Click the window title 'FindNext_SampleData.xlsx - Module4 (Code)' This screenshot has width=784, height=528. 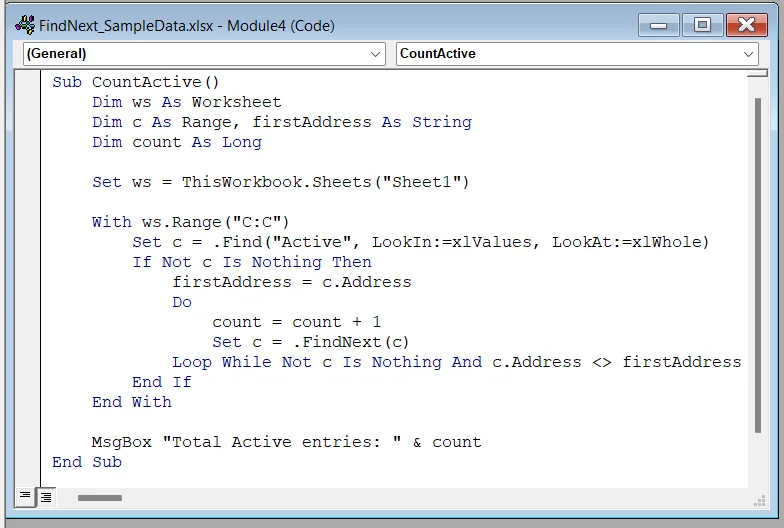click(x=187, y=26)
